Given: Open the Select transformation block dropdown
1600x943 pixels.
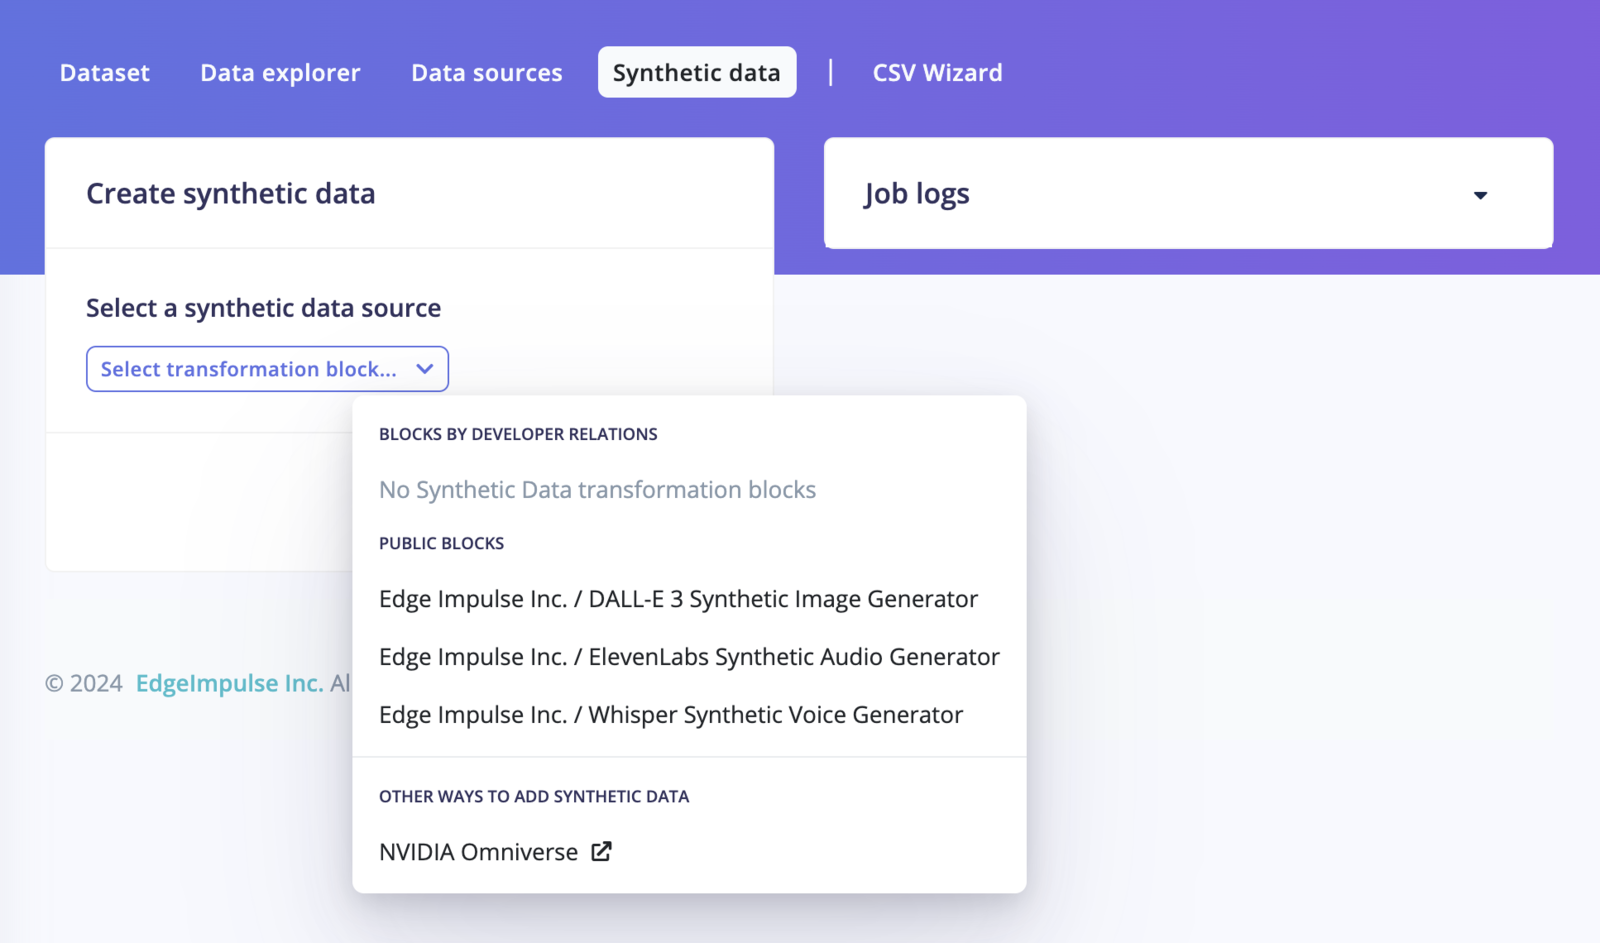Looking at the screenshot, I should 267,369.
